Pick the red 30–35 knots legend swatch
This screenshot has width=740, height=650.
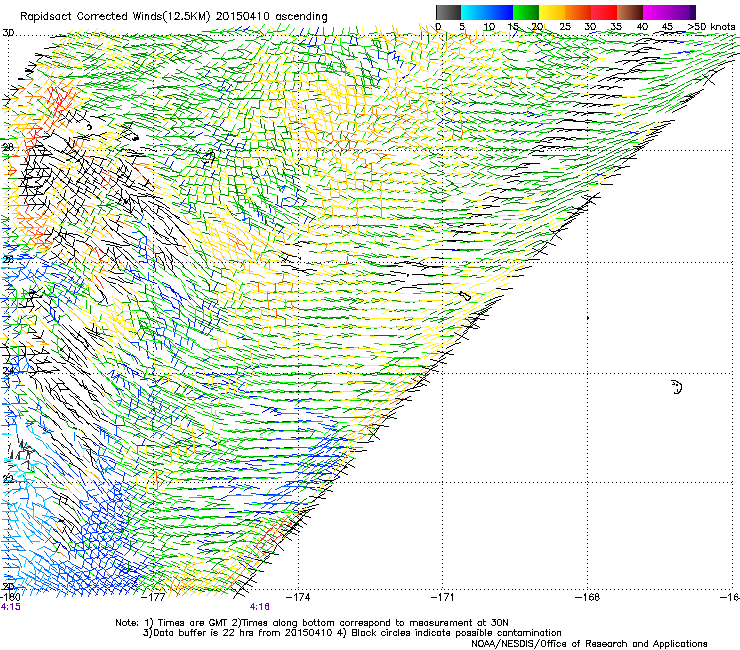tap(604, 12)
